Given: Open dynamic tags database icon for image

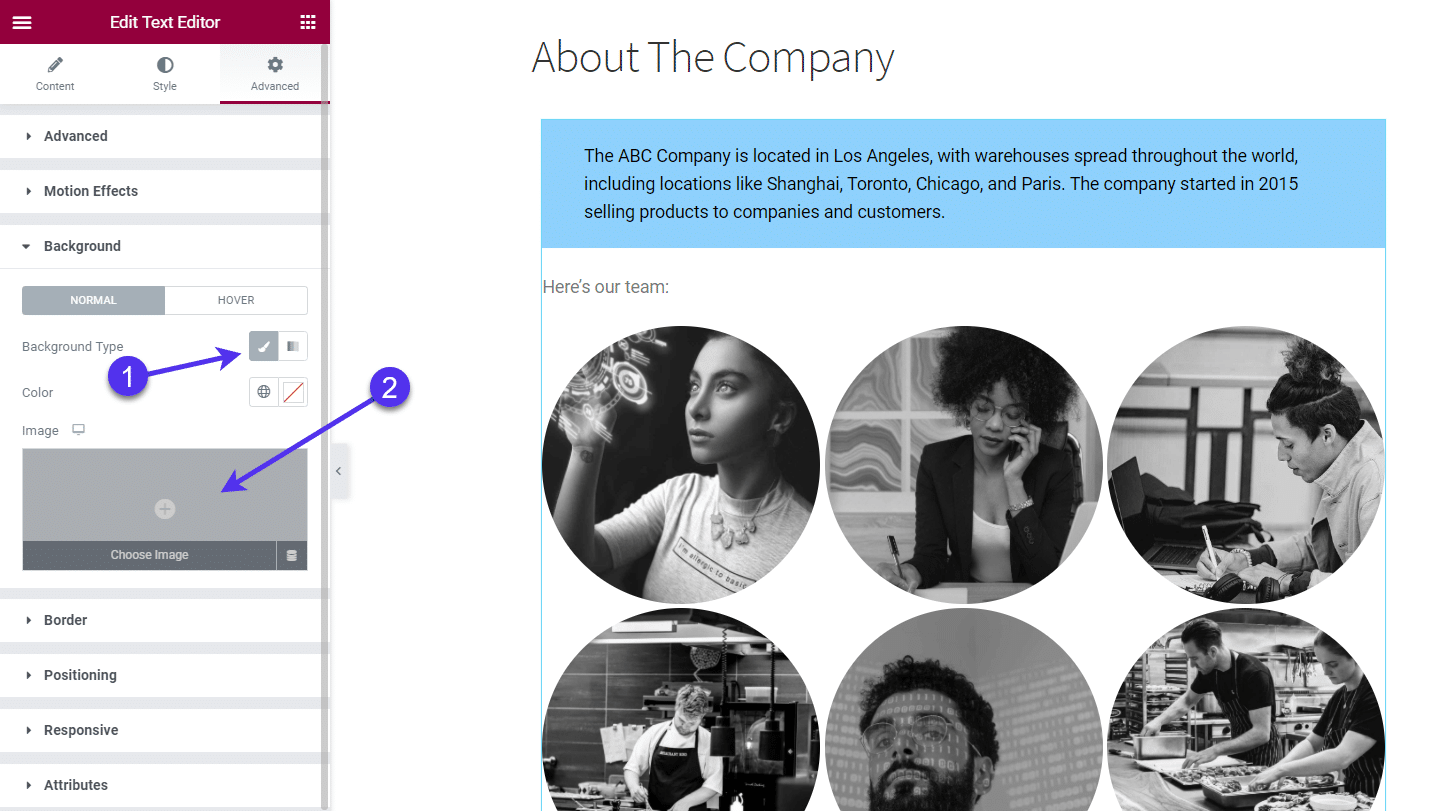Looking at the screenshot, I should pos(292,556).
